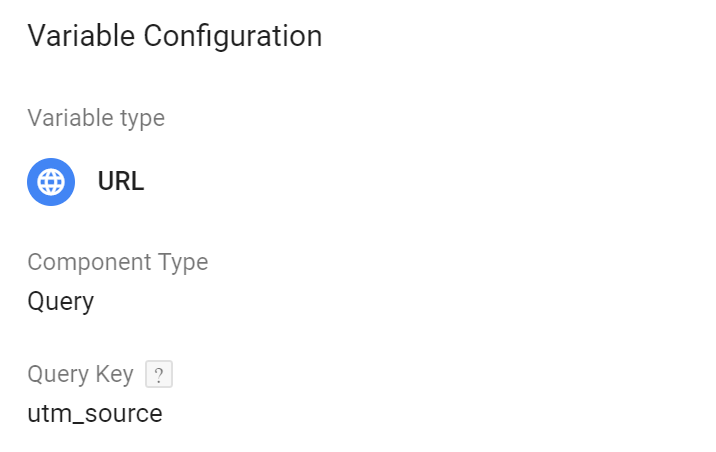716x452 pixels.
Task: Open the Query Key help question mark
Action: point(159,374)
